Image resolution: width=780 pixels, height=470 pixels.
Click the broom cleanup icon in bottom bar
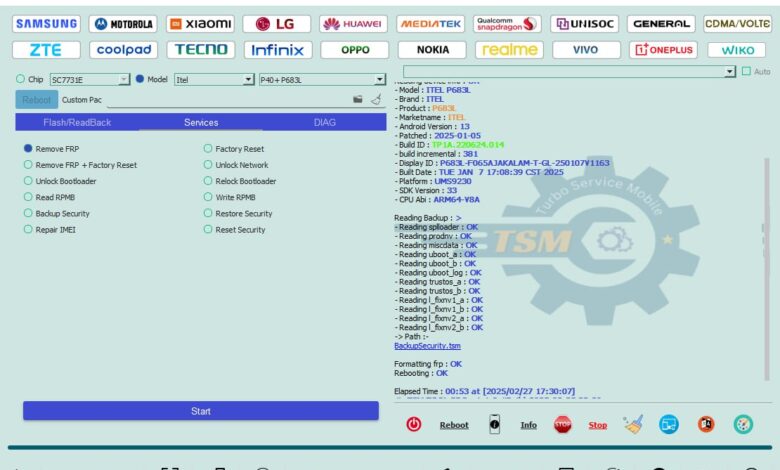pos(633,424)
